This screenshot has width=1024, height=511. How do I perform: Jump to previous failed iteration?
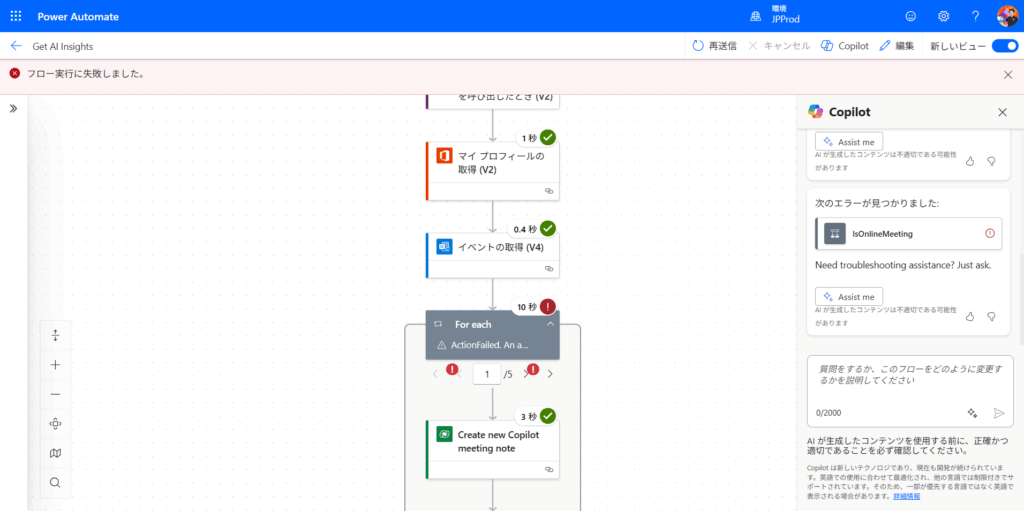[x=455, y=372]
